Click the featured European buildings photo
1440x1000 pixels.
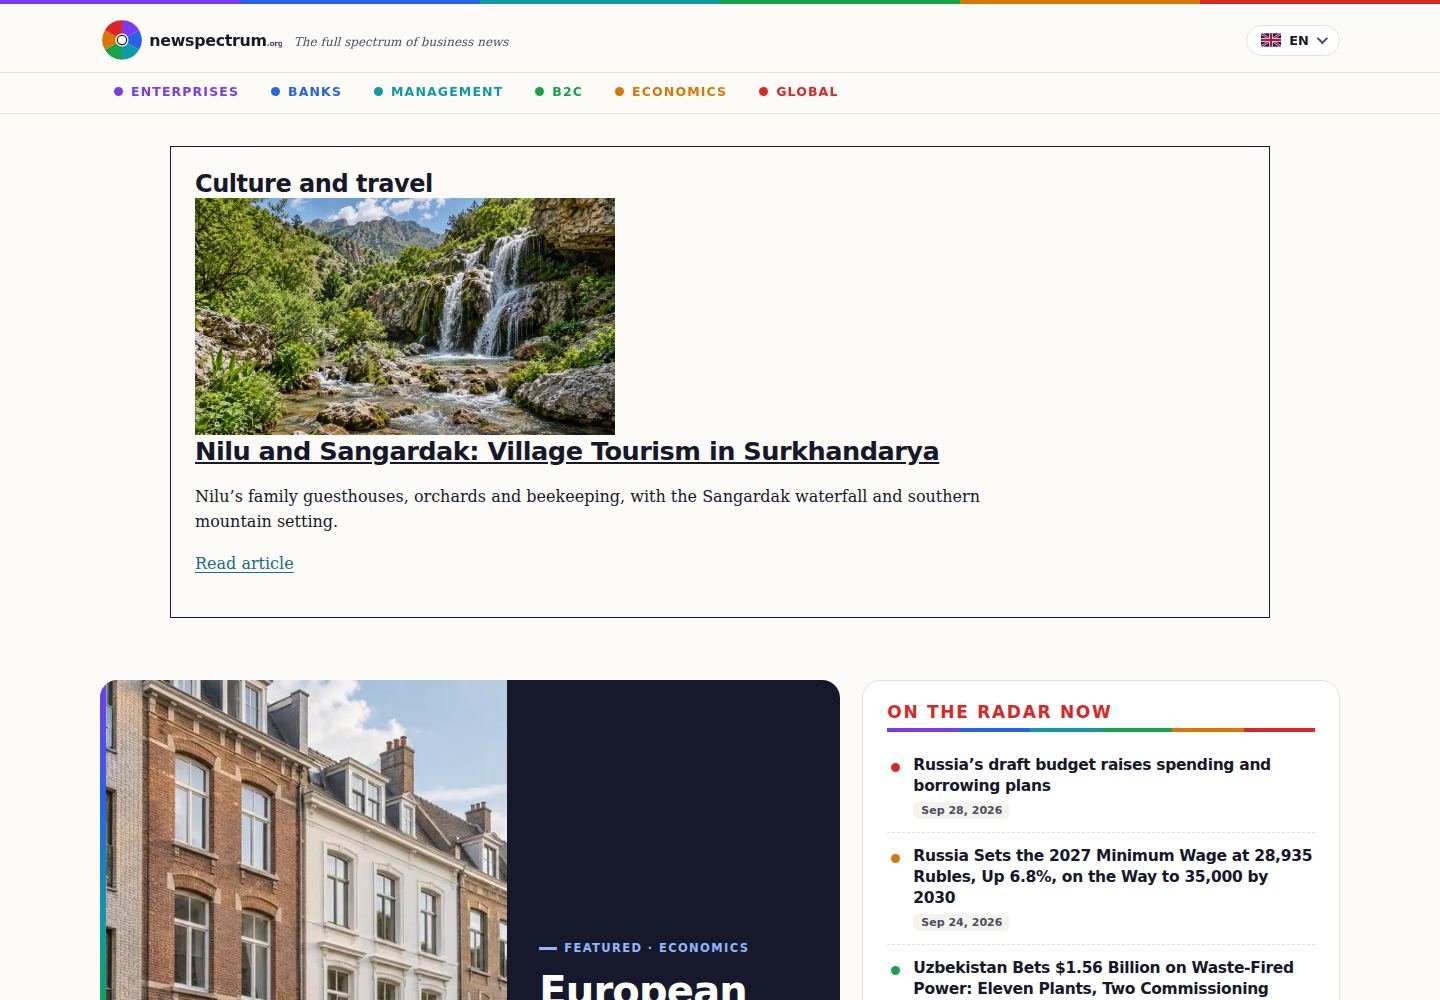coord(304,840)
